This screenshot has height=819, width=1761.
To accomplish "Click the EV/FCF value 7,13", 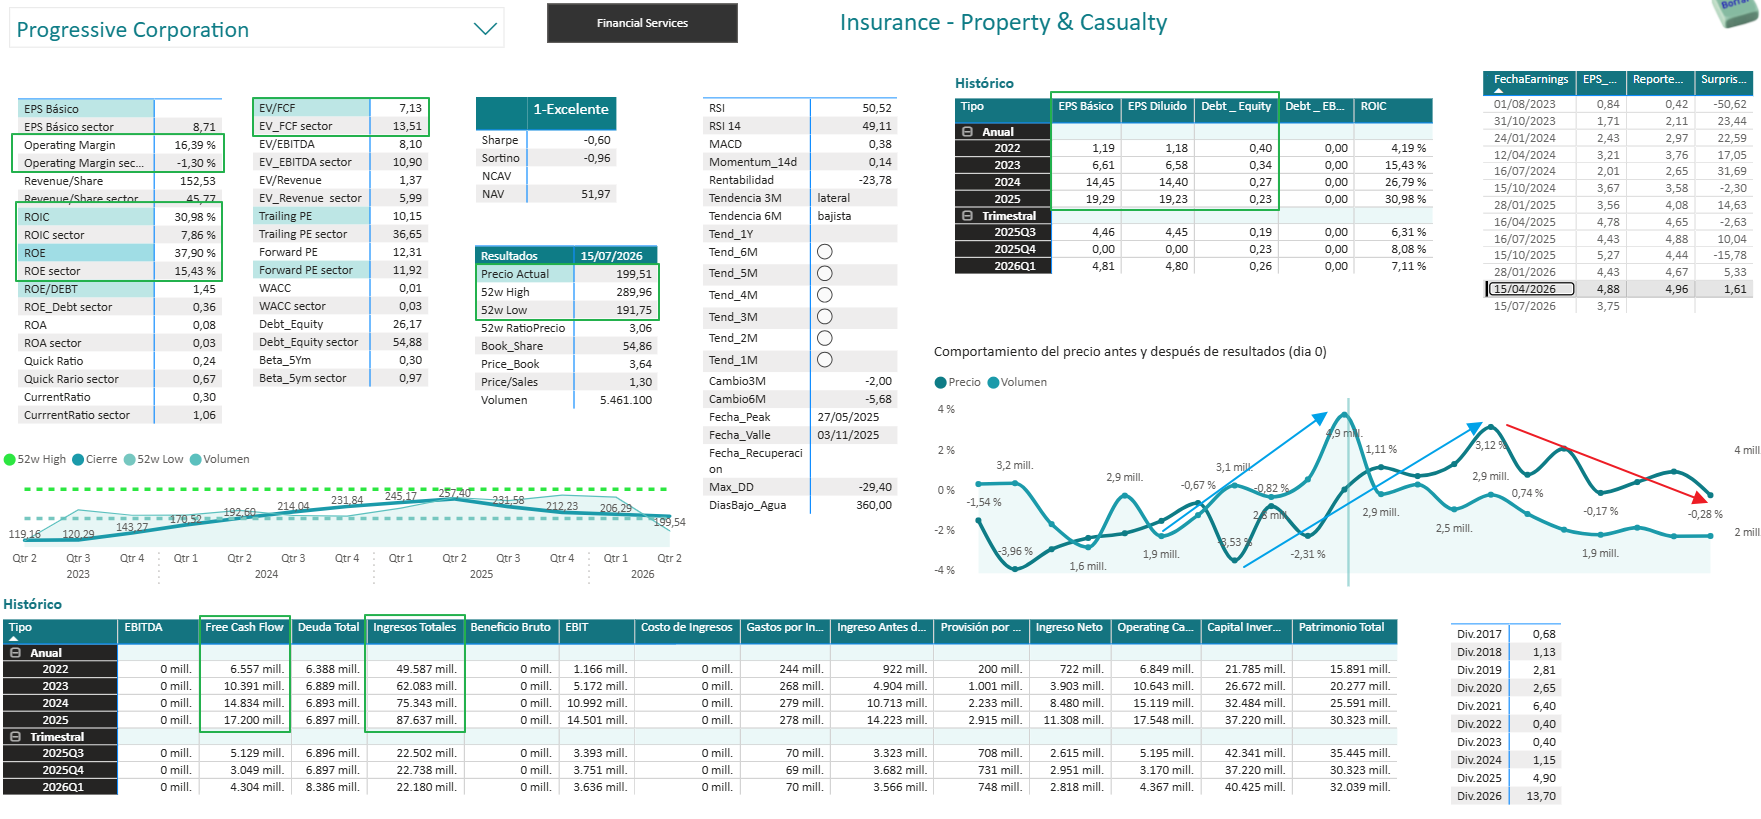I will click(410, 108).
